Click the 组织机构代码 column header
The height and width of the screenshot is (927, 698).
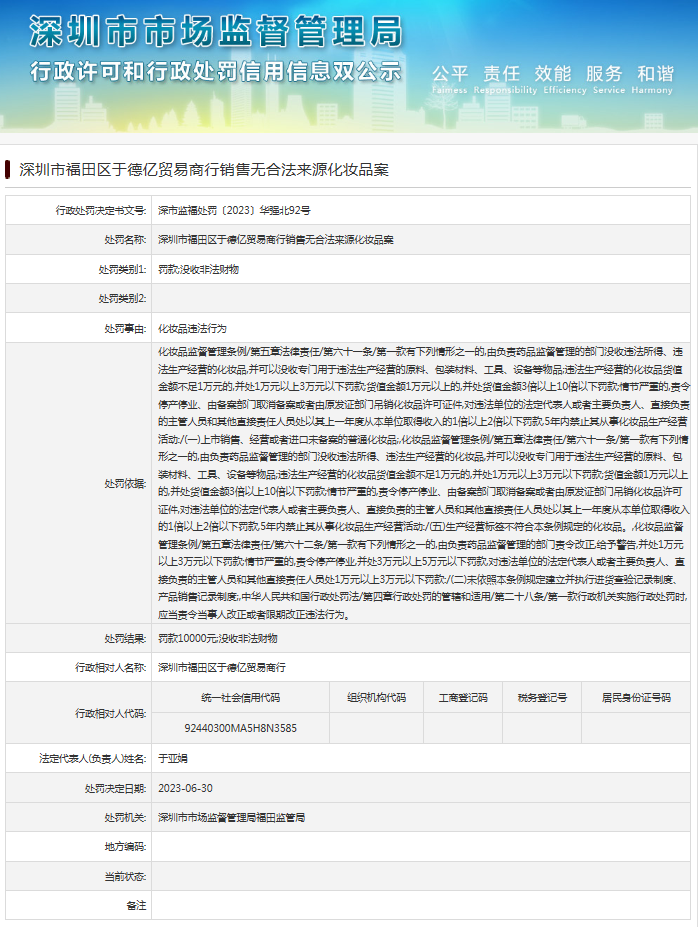coord(376,698)
